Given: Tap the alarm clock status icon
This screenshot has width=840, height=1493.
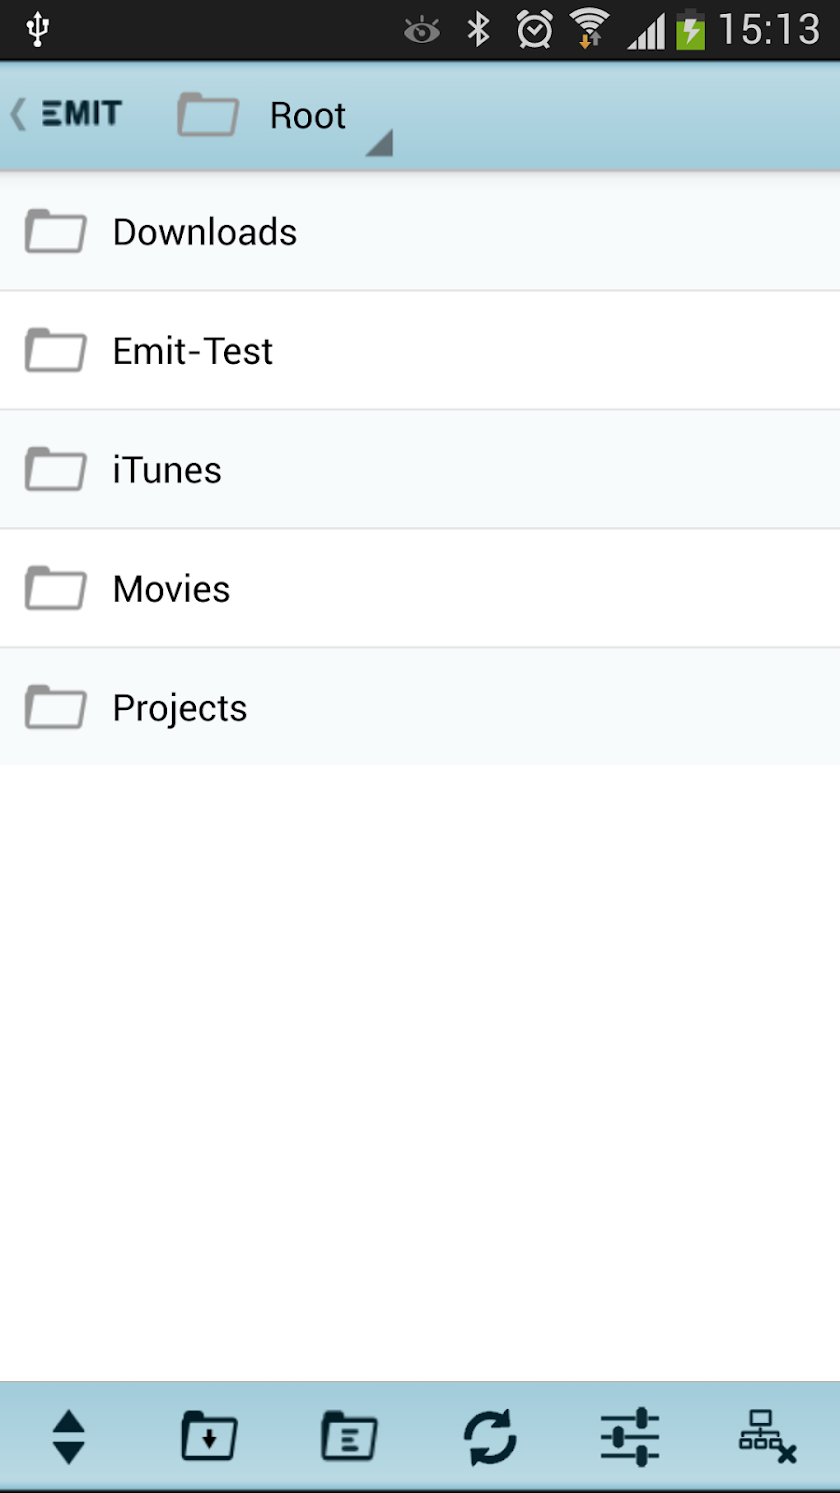Looking at the screenshot, I should point(534,30).
